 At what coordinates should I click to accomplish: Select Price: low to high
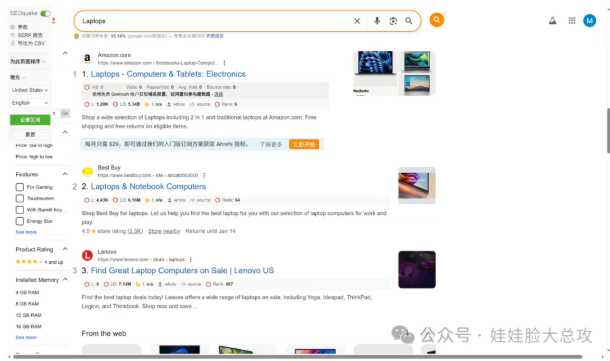click(x=34, y=145)
